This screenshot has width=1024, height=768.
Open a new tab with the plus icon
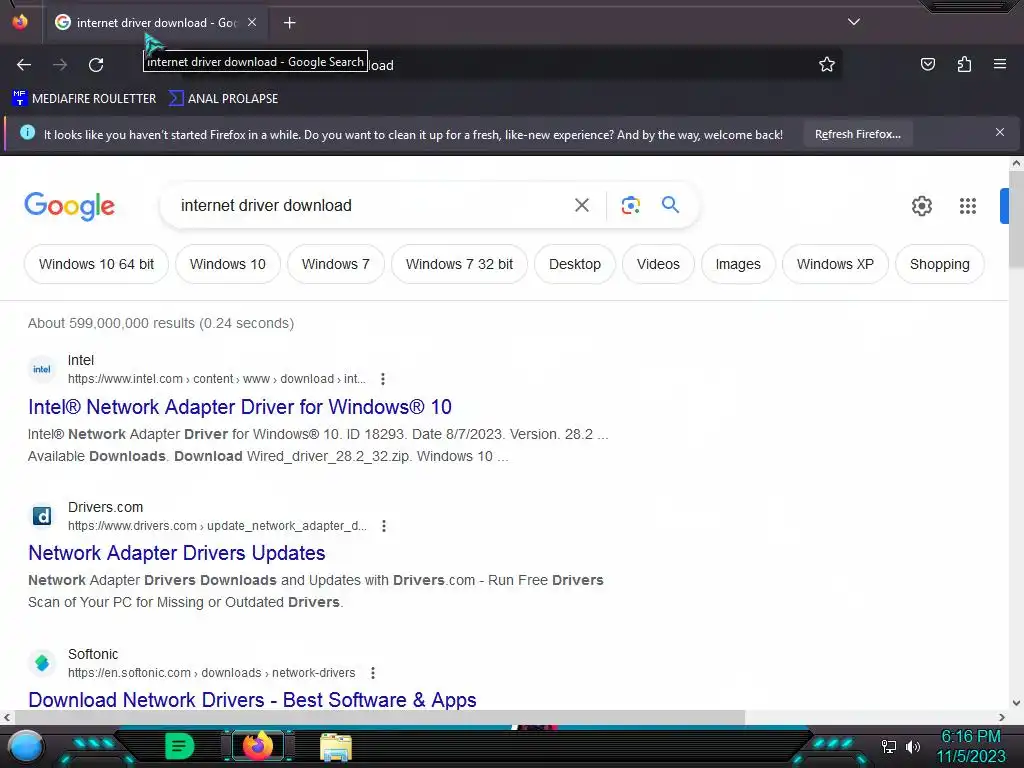point(289,23)
